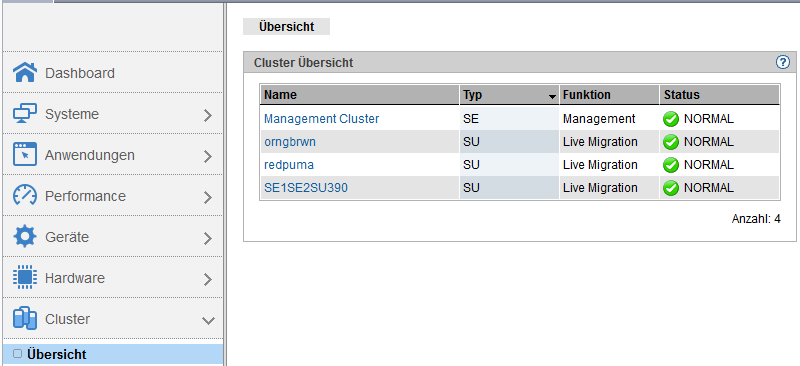Click the green status icon for redpuma
Screen dimensions: 800x366
click(670, 165)
